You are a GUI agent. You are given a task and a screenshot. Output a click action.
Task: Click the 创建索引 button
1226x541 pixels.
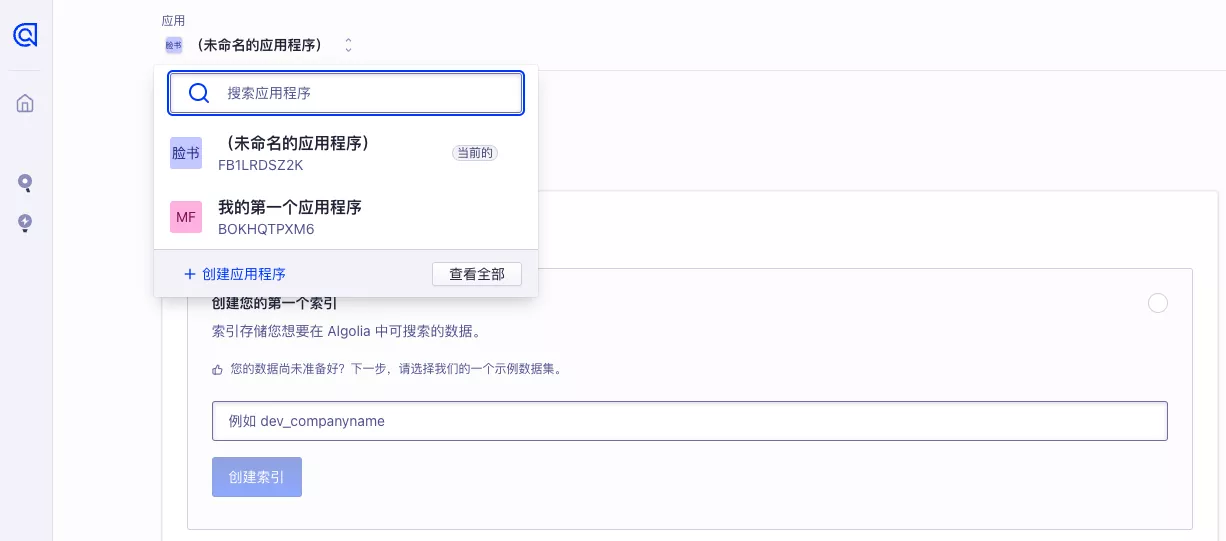(257, 477)
